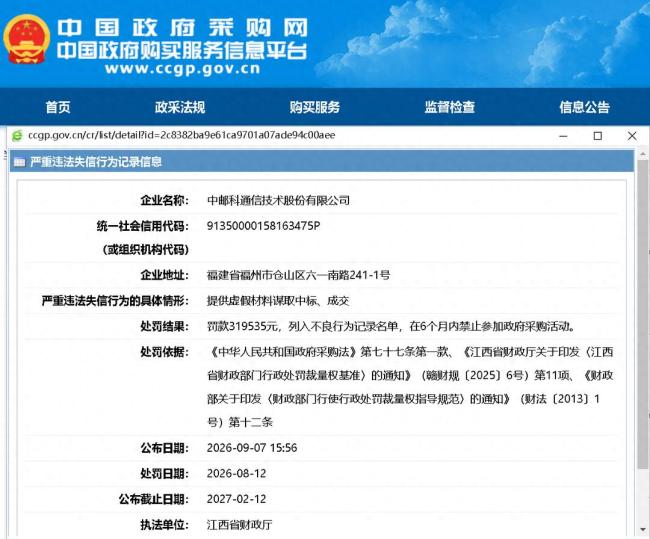
Task: Click the 严重违法失信行为的具体情形 label
Action: click(115, 301)
